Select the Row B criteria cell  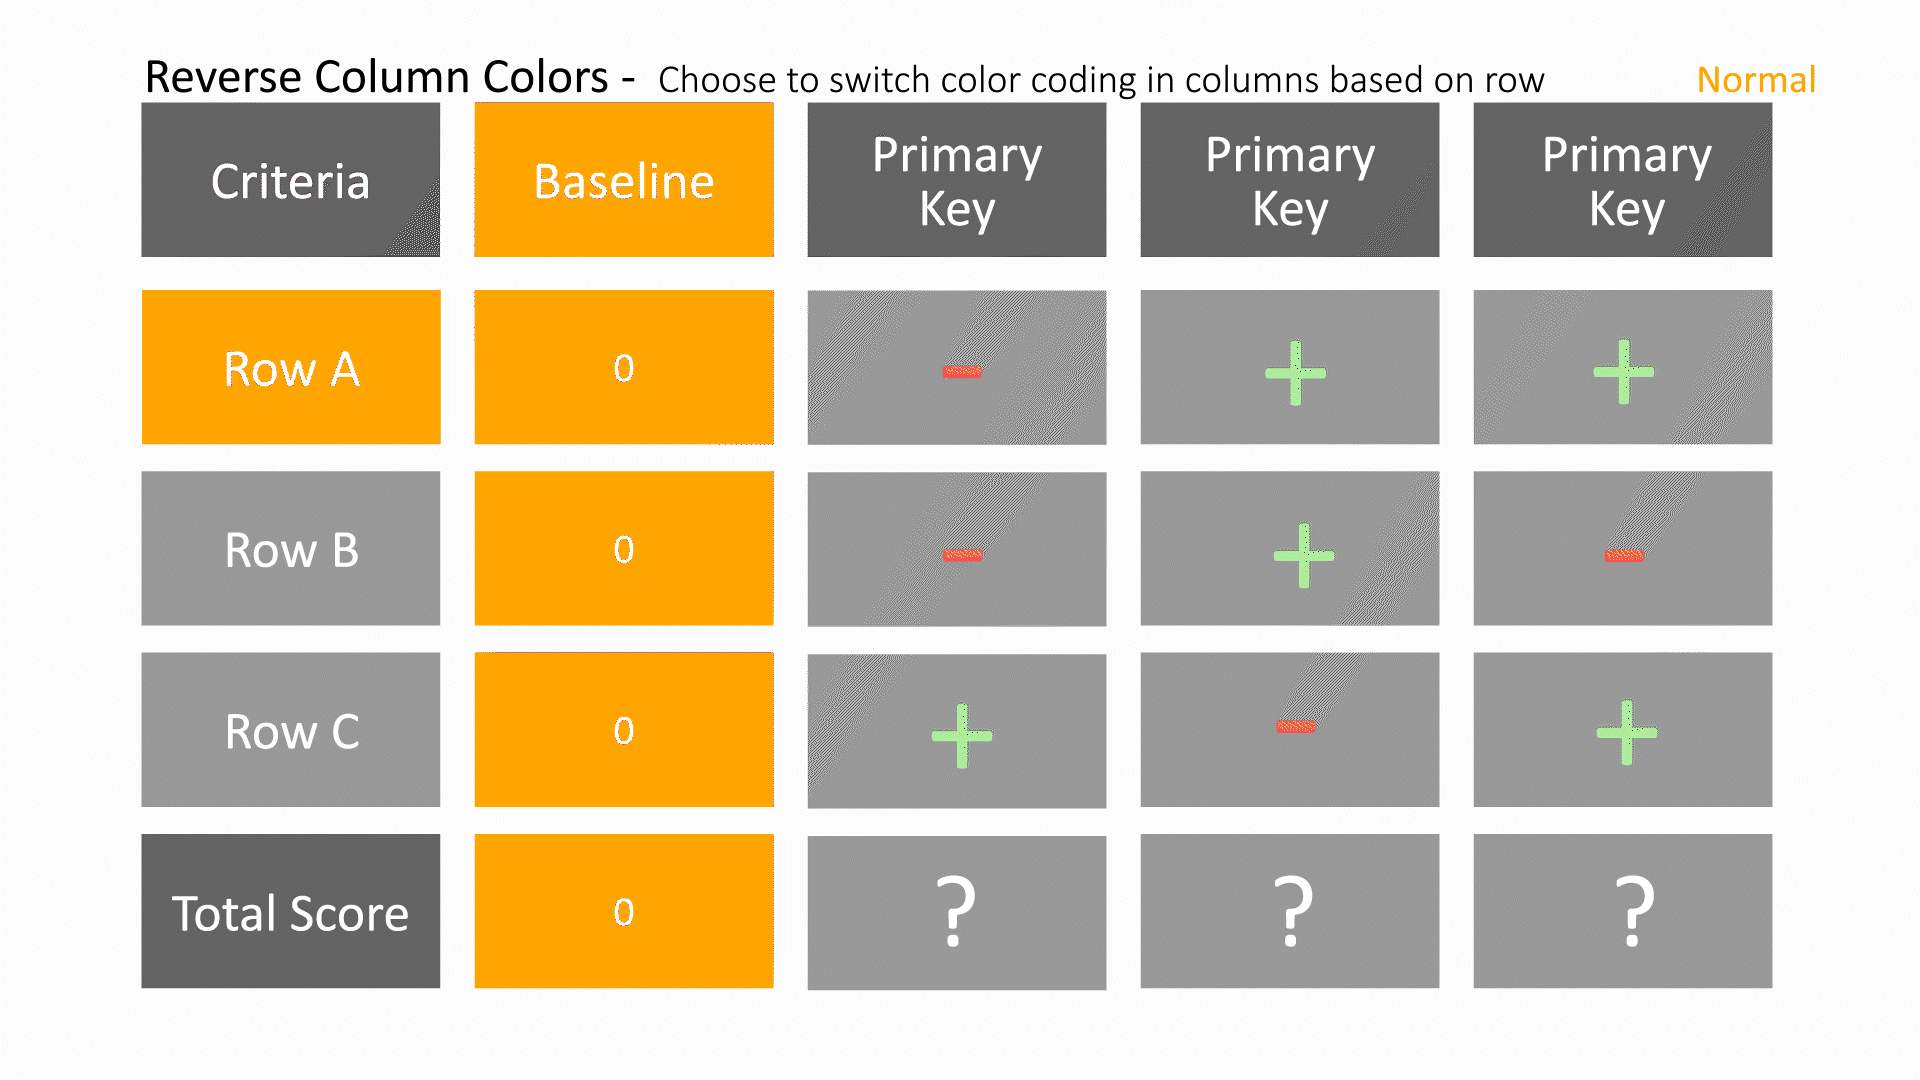(291, 548)
